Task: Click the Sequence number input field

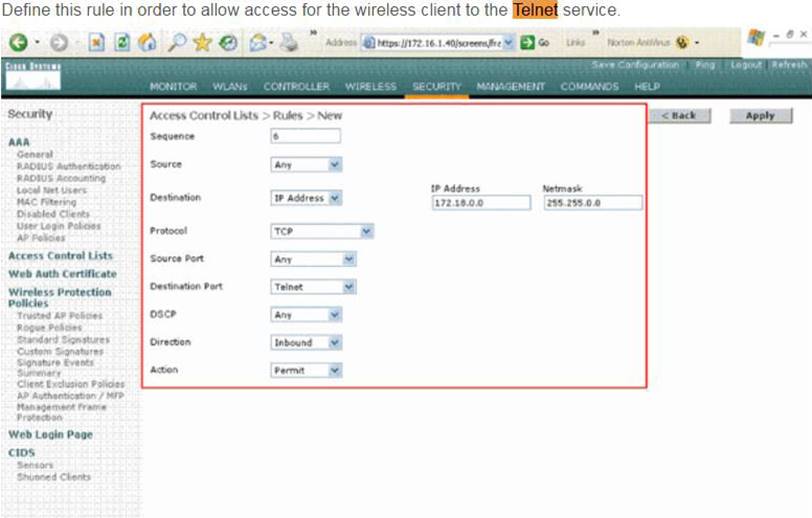Action: coord(305,136)
